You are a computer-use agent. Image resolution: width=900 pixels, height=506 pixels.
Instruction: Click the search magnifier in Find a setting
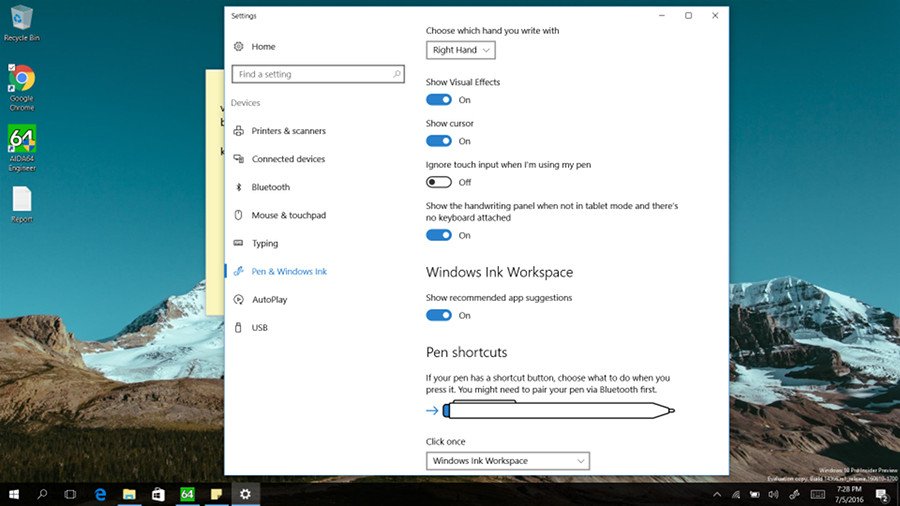(397, 74)
